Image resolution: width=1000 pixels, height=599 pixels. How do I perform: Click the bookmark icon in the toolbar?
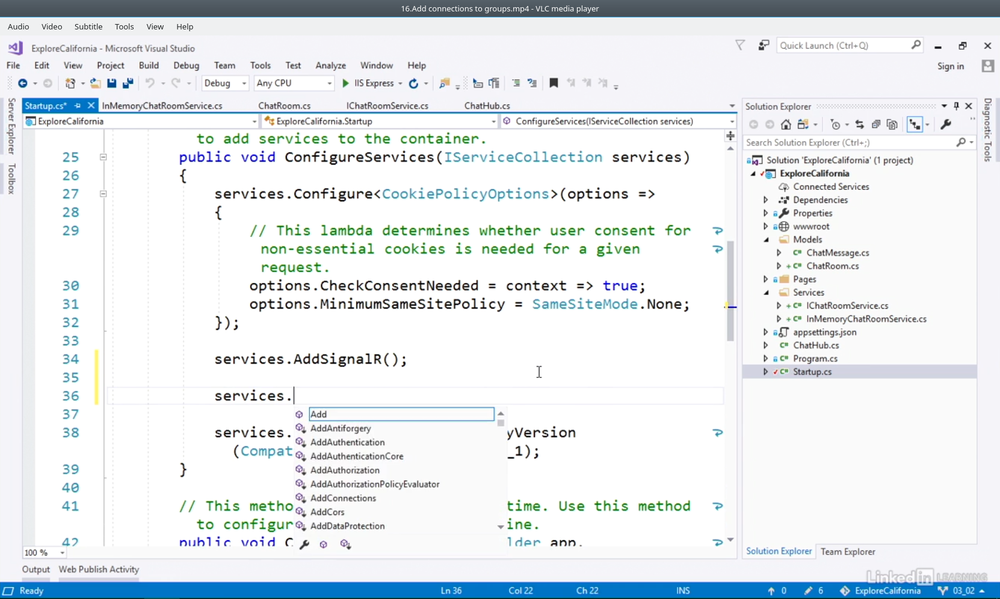tap(553, 84)
